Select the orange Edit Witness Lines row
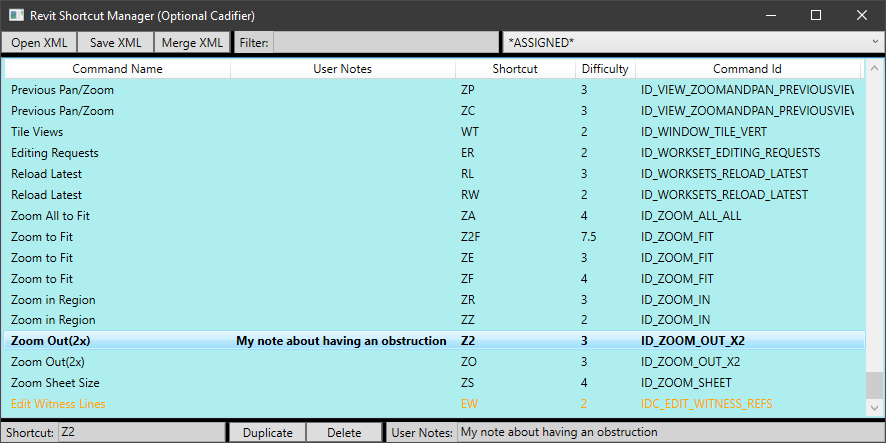 tap(435, 403)
